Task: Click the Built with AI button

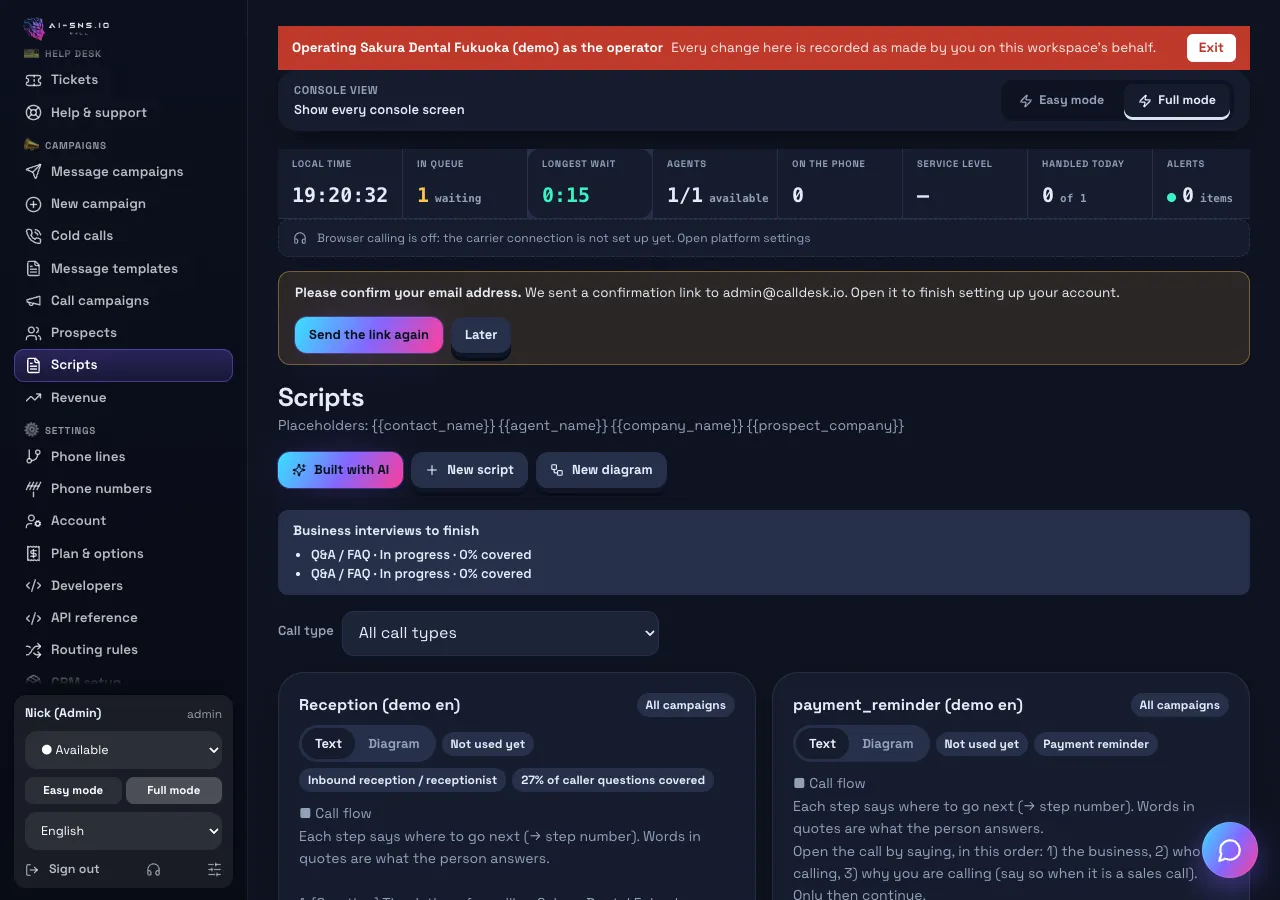Action: (x=340, y=470)
